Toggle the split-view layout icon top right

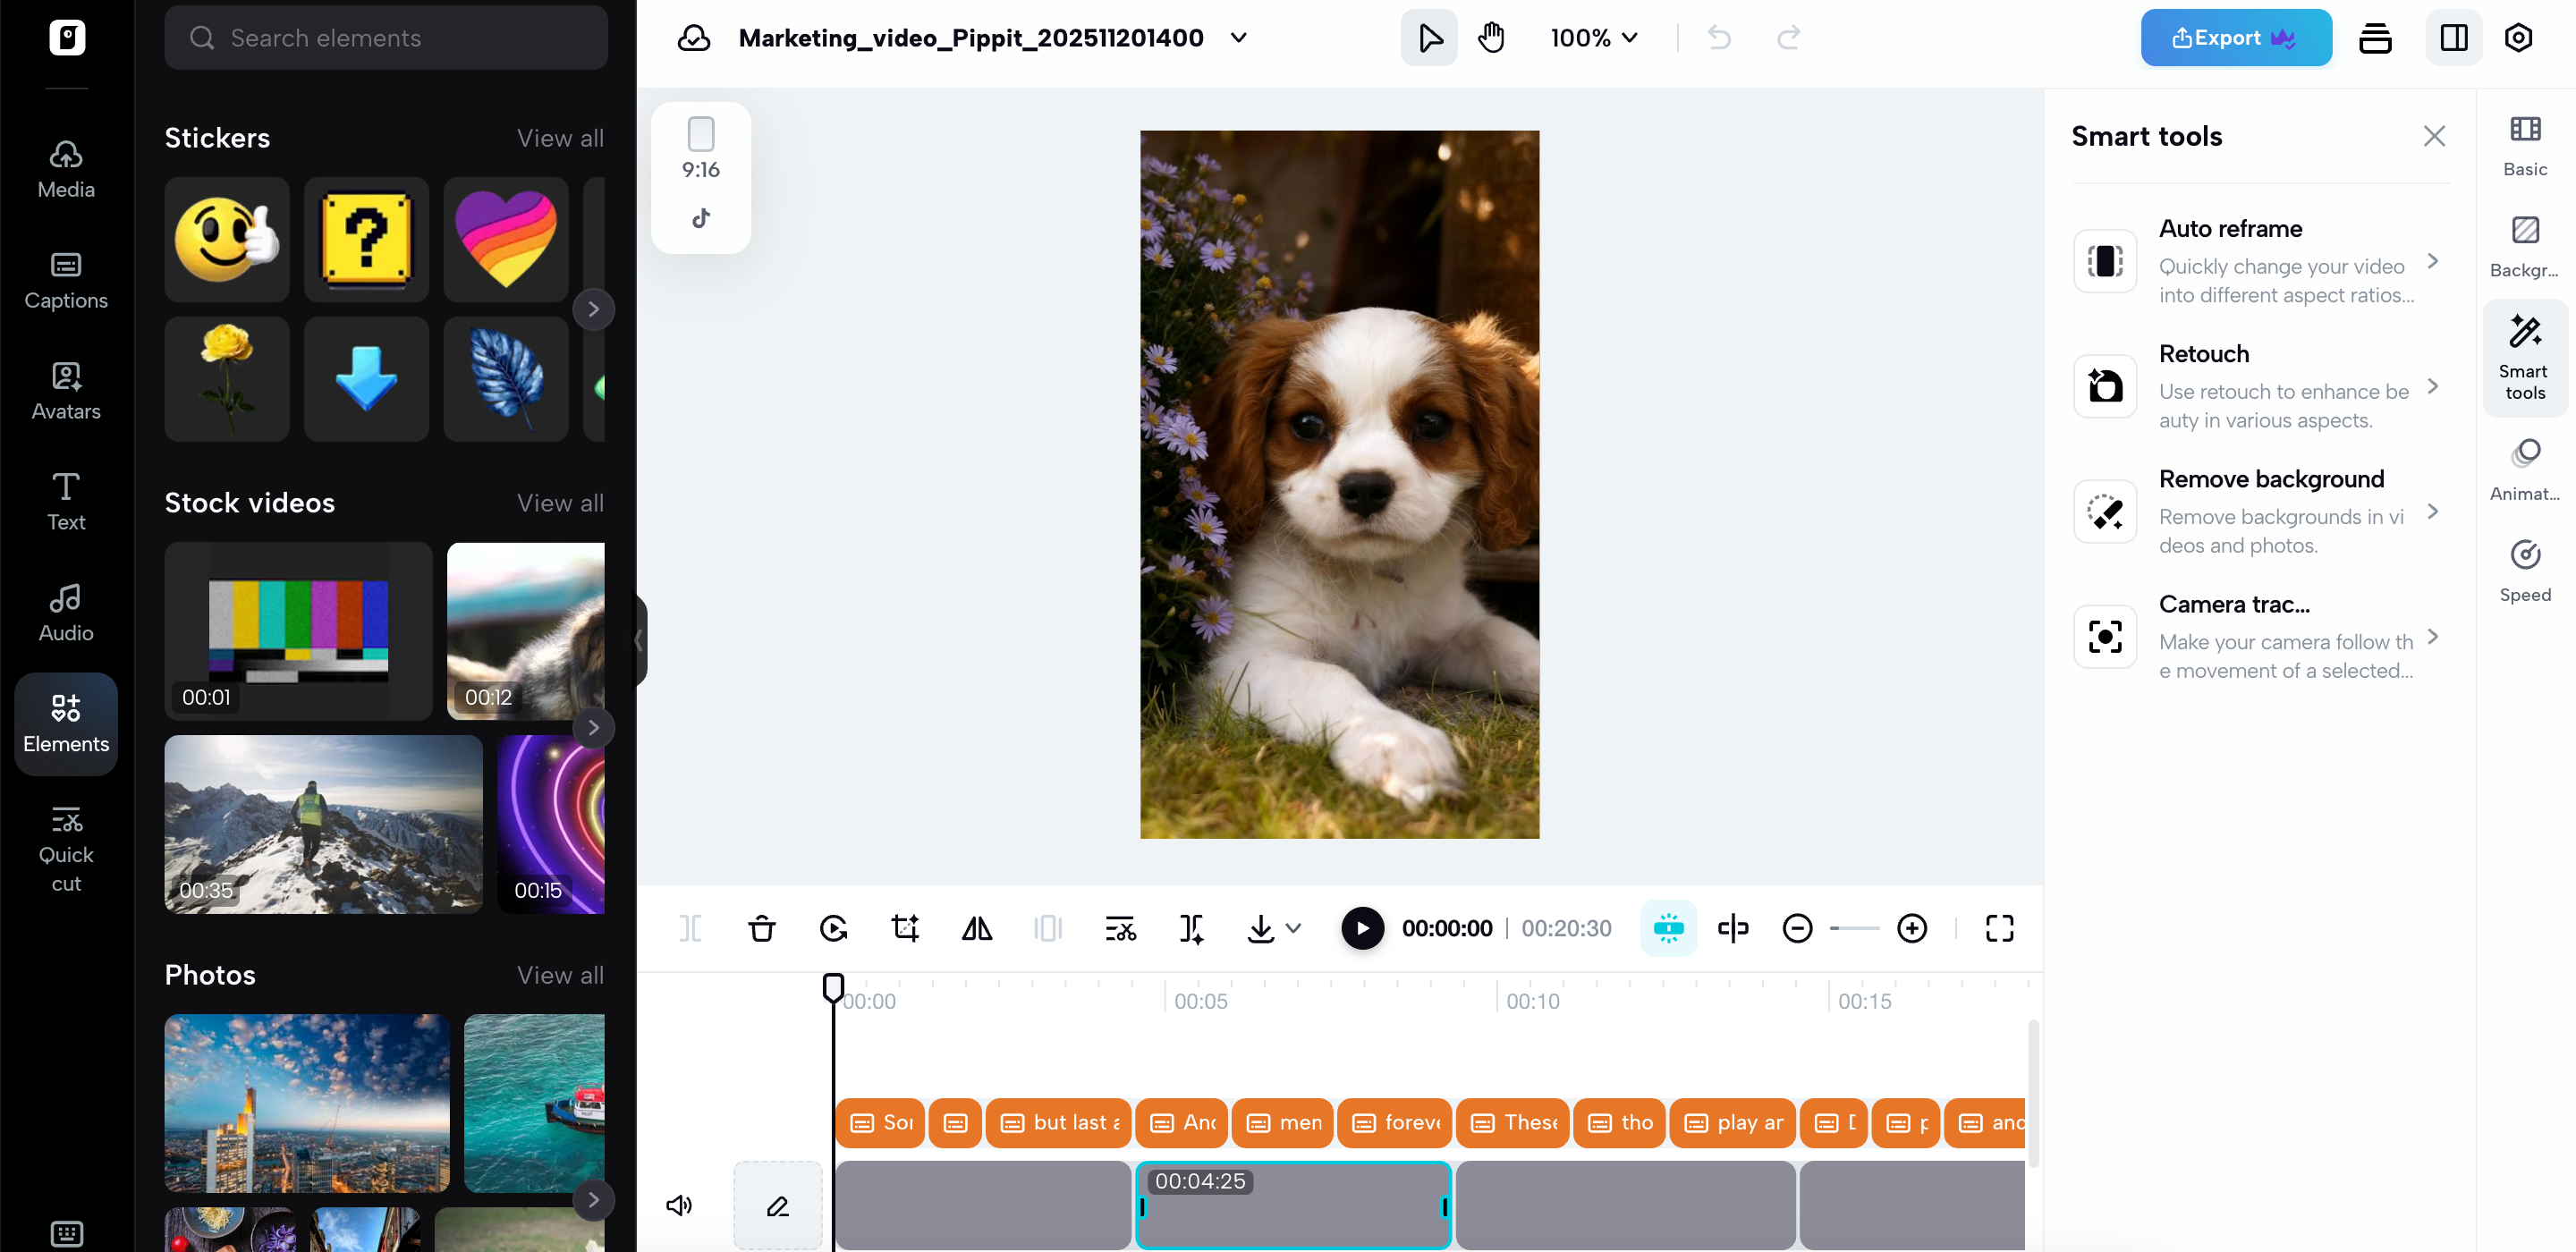[2454, 37]
